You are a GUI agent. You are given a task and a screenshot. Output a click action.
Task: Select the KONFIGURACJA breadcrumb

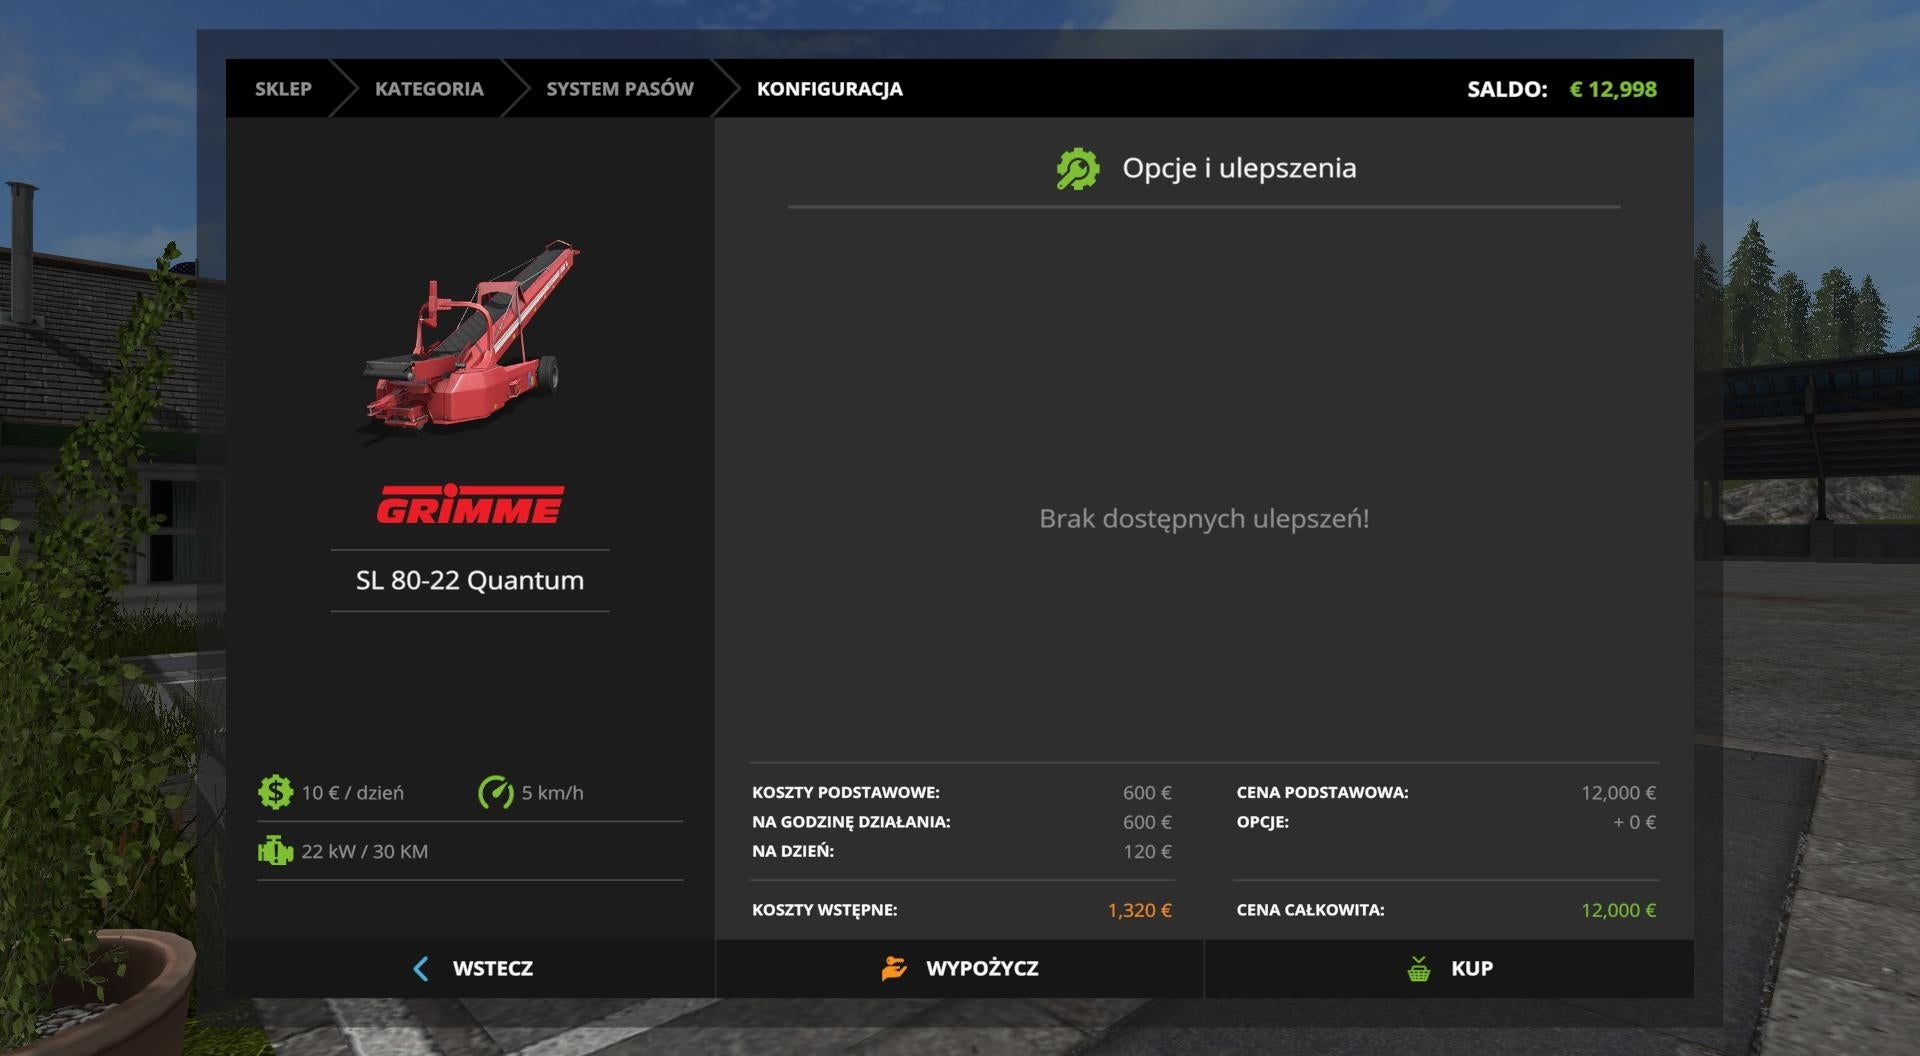point(830,89)
